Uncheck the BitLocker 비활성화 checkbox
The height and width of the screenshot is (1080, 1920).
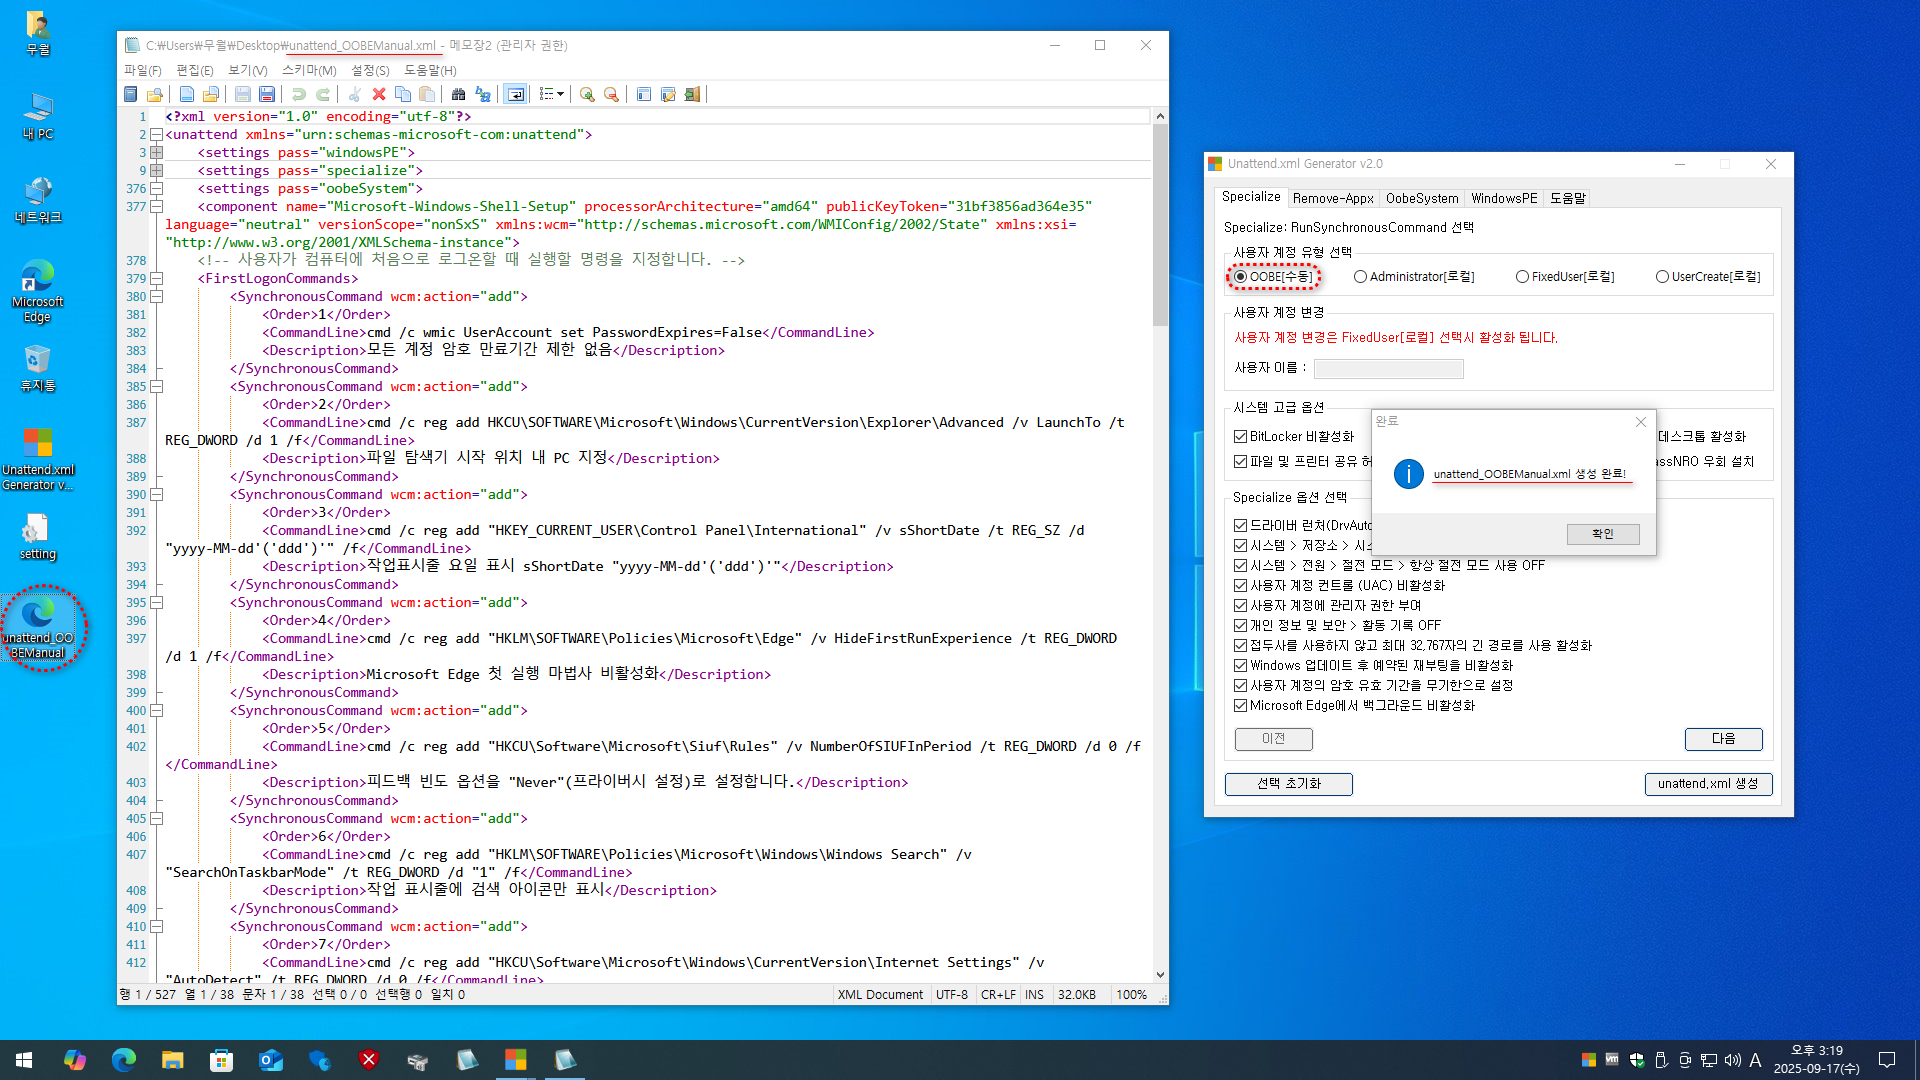tap(1240, 437)
